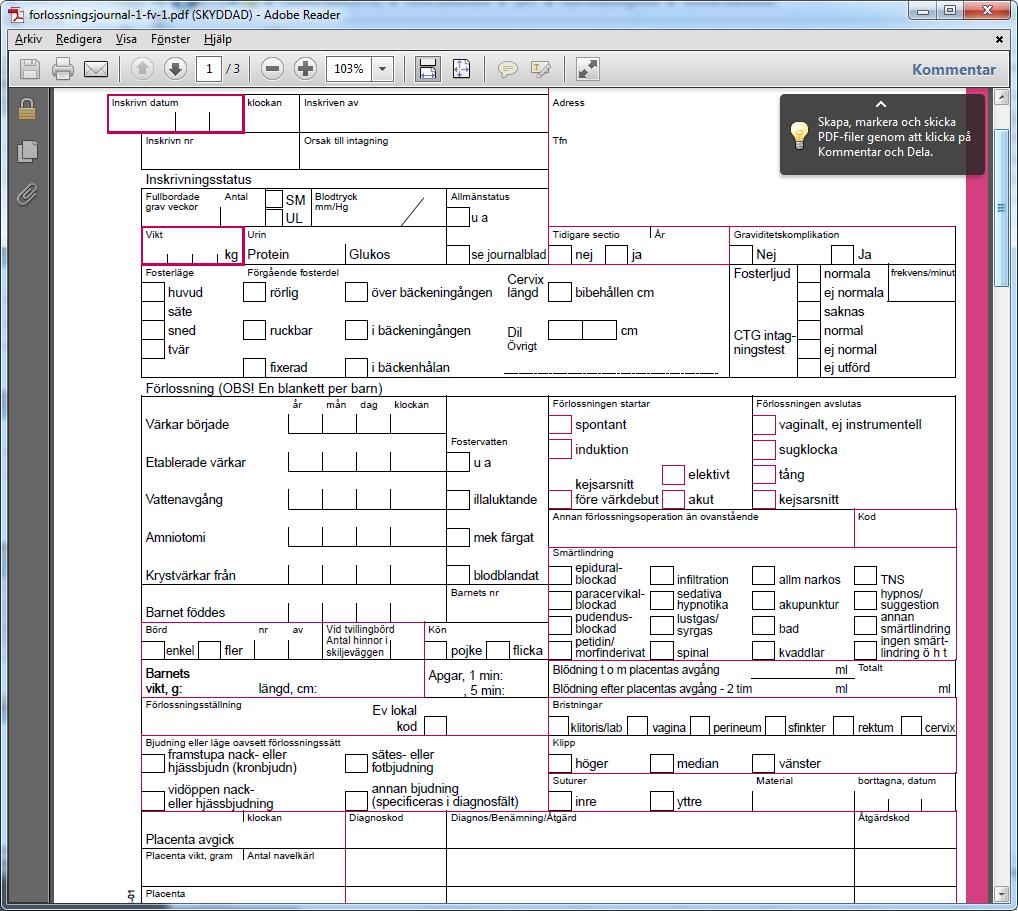Click the Vikt kg field
Screen dimensions: 1018x911
(192, 246)
